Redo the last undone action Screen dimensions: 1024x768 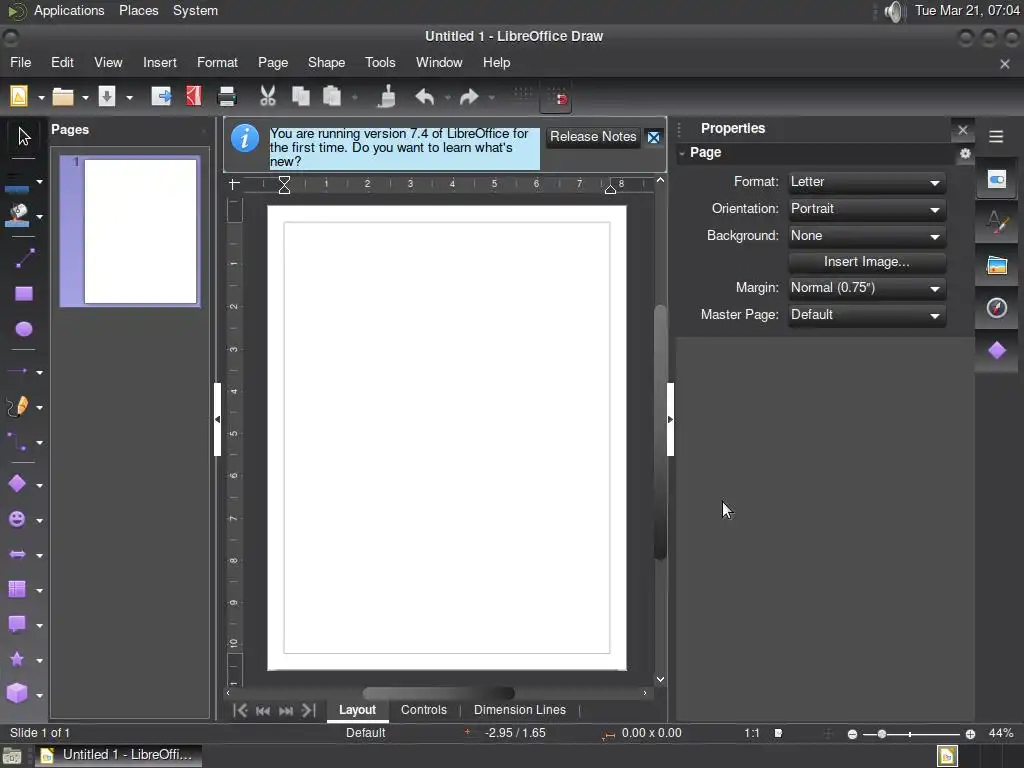[x=469, y=97]
